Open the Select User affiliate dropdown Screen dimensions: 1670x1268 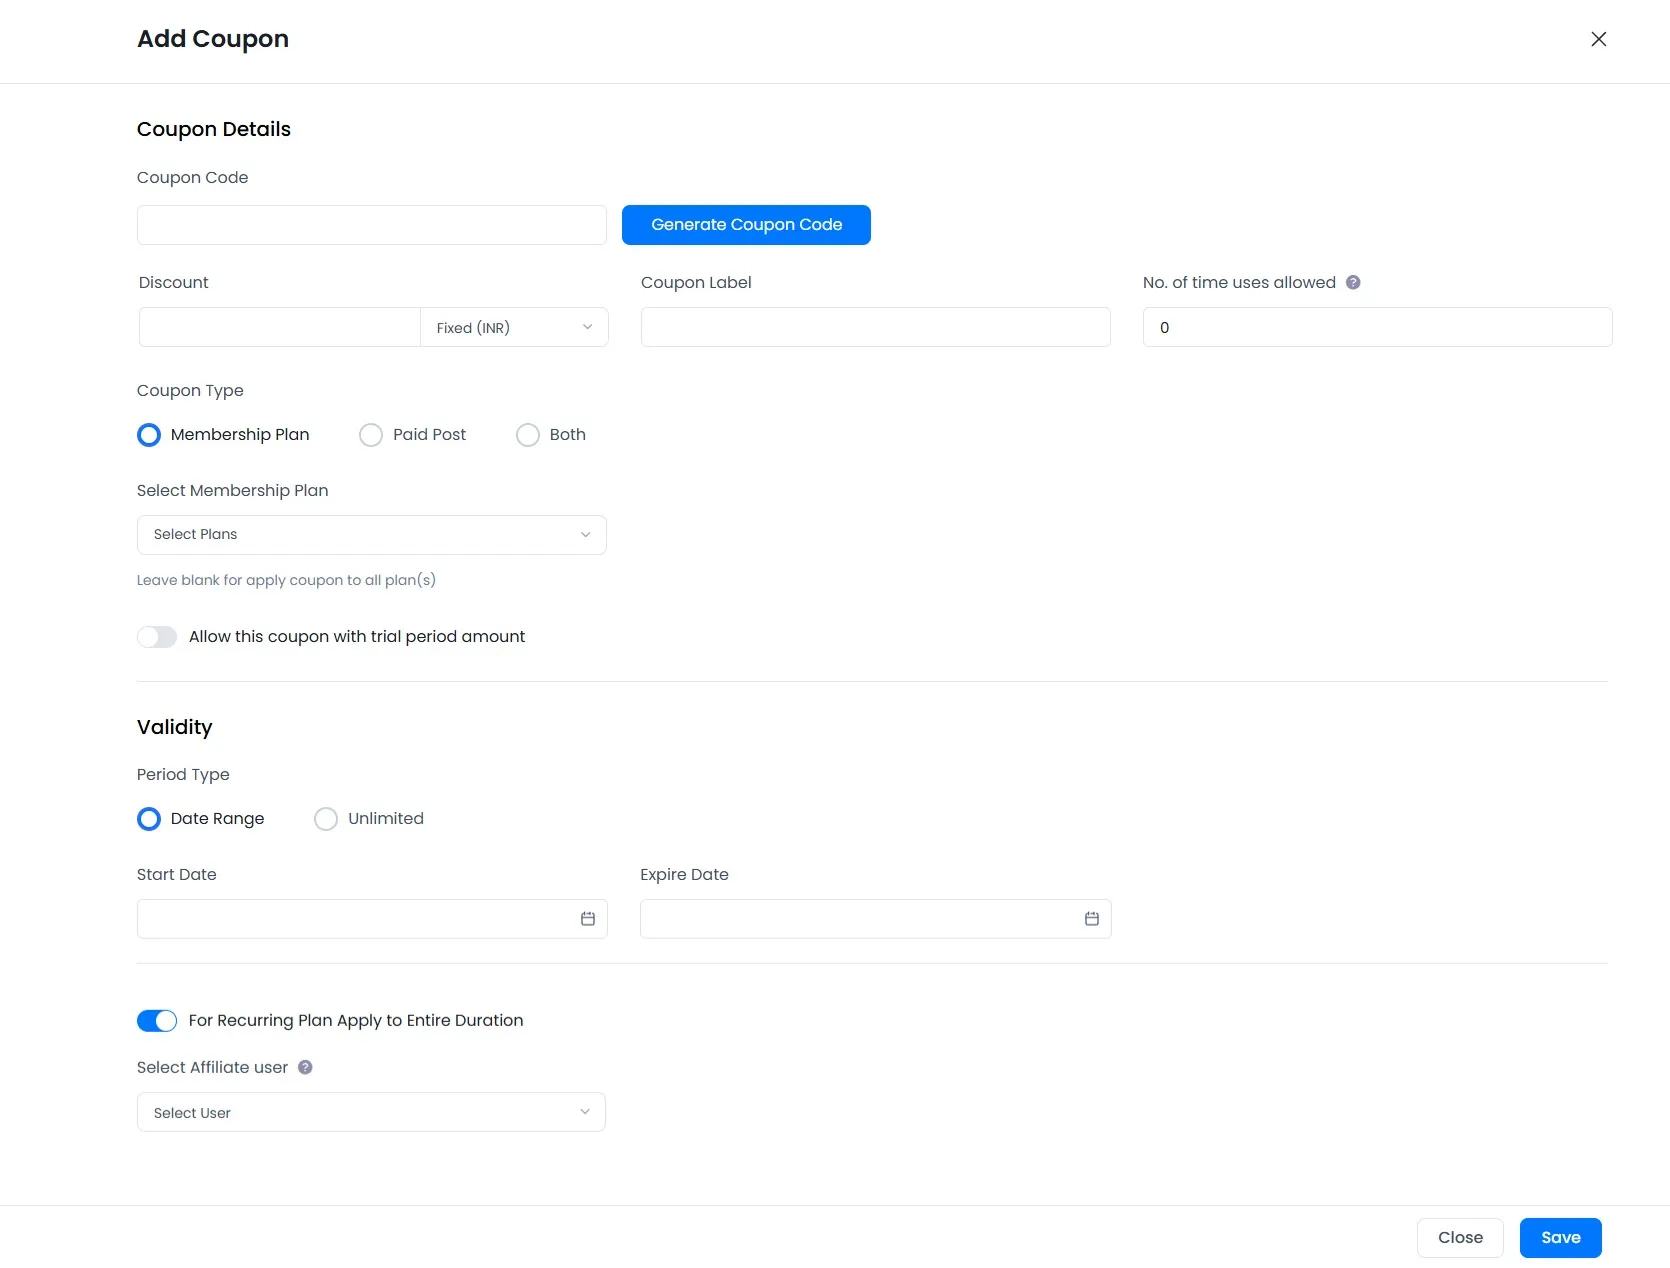point(371,1113)
